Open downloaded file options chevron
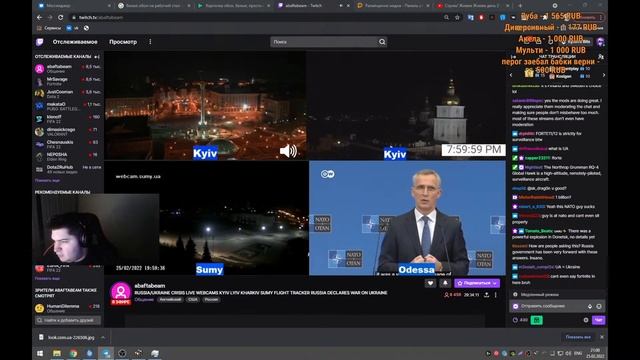The image size is (640, 360). coord(103,337)
